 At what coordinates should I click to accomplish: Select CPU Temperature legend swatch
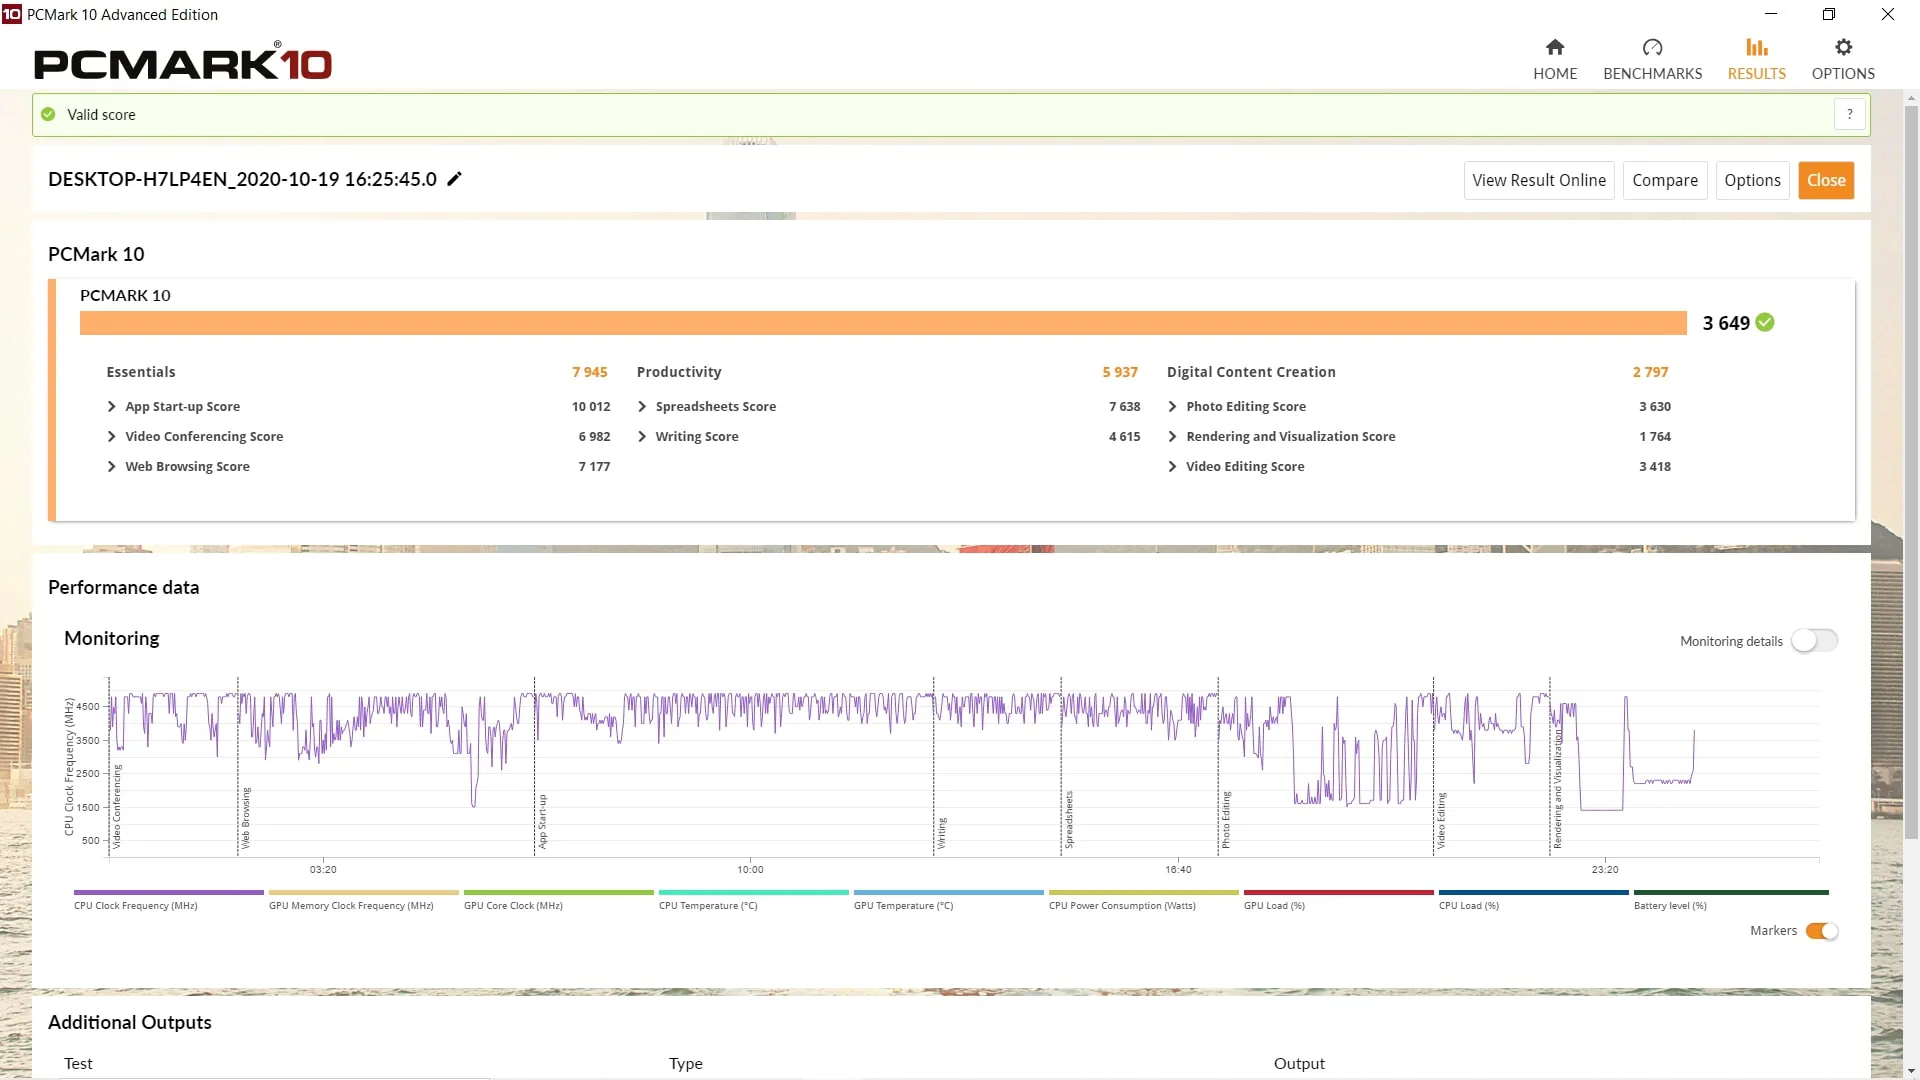[x=754, y=892]
